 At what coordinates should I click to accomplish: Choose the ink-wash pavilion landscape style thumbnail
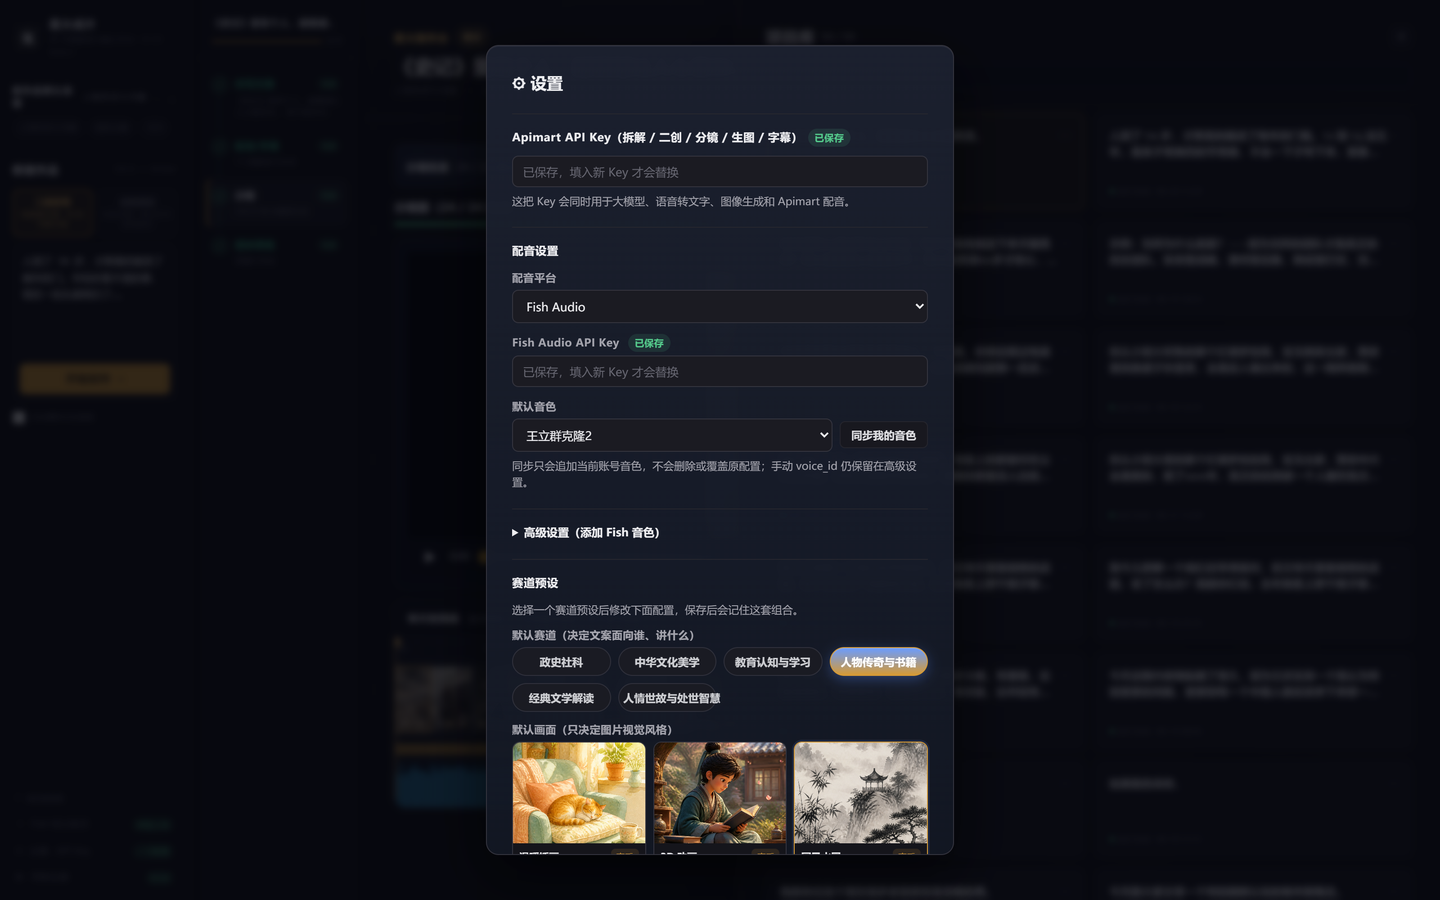861,797
